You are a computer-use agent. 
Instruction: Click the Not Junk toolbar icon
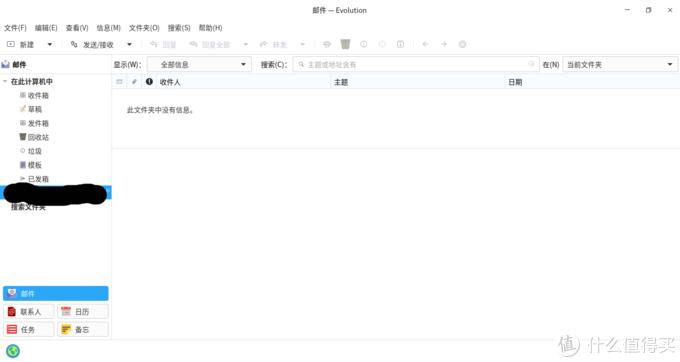382,44
